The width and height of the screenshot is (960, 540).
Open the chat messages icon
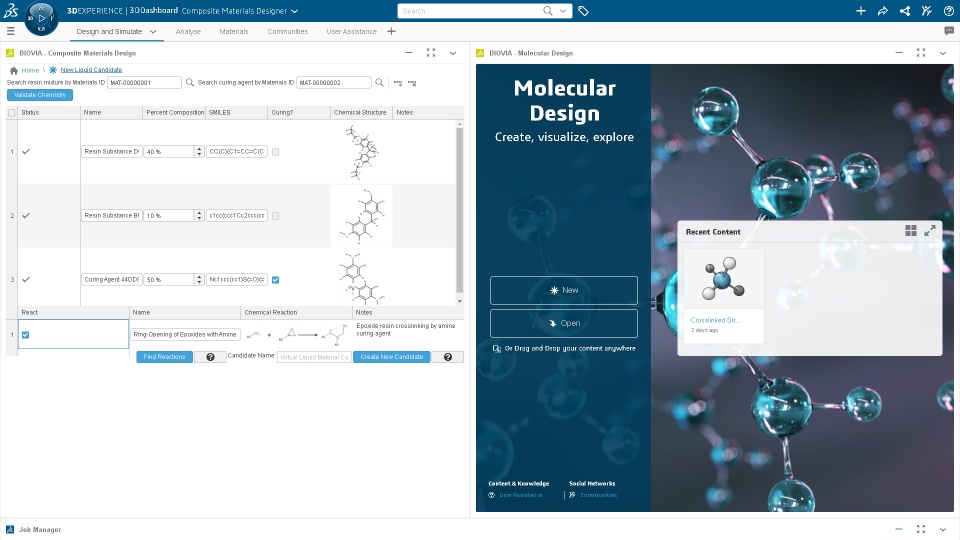949,31
